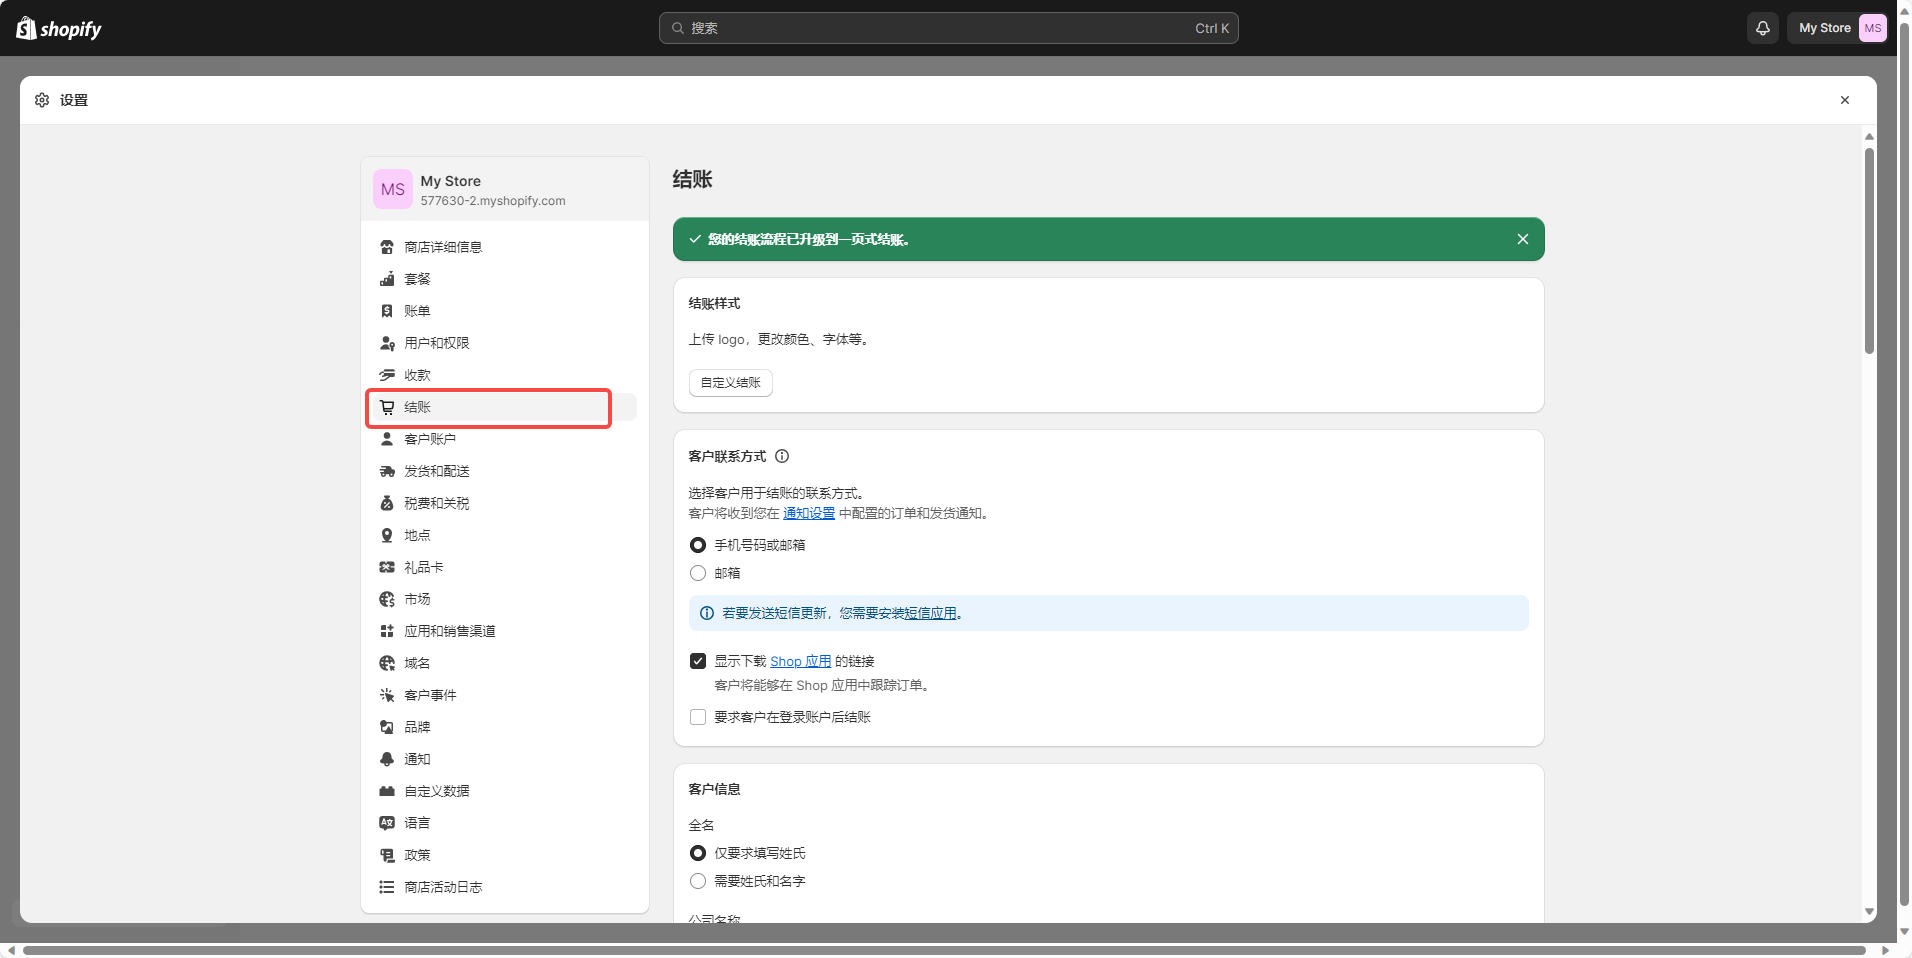Click the 客户事件 icon
The height and width of the screenshot is (958, 1912).
coord(387,695)
